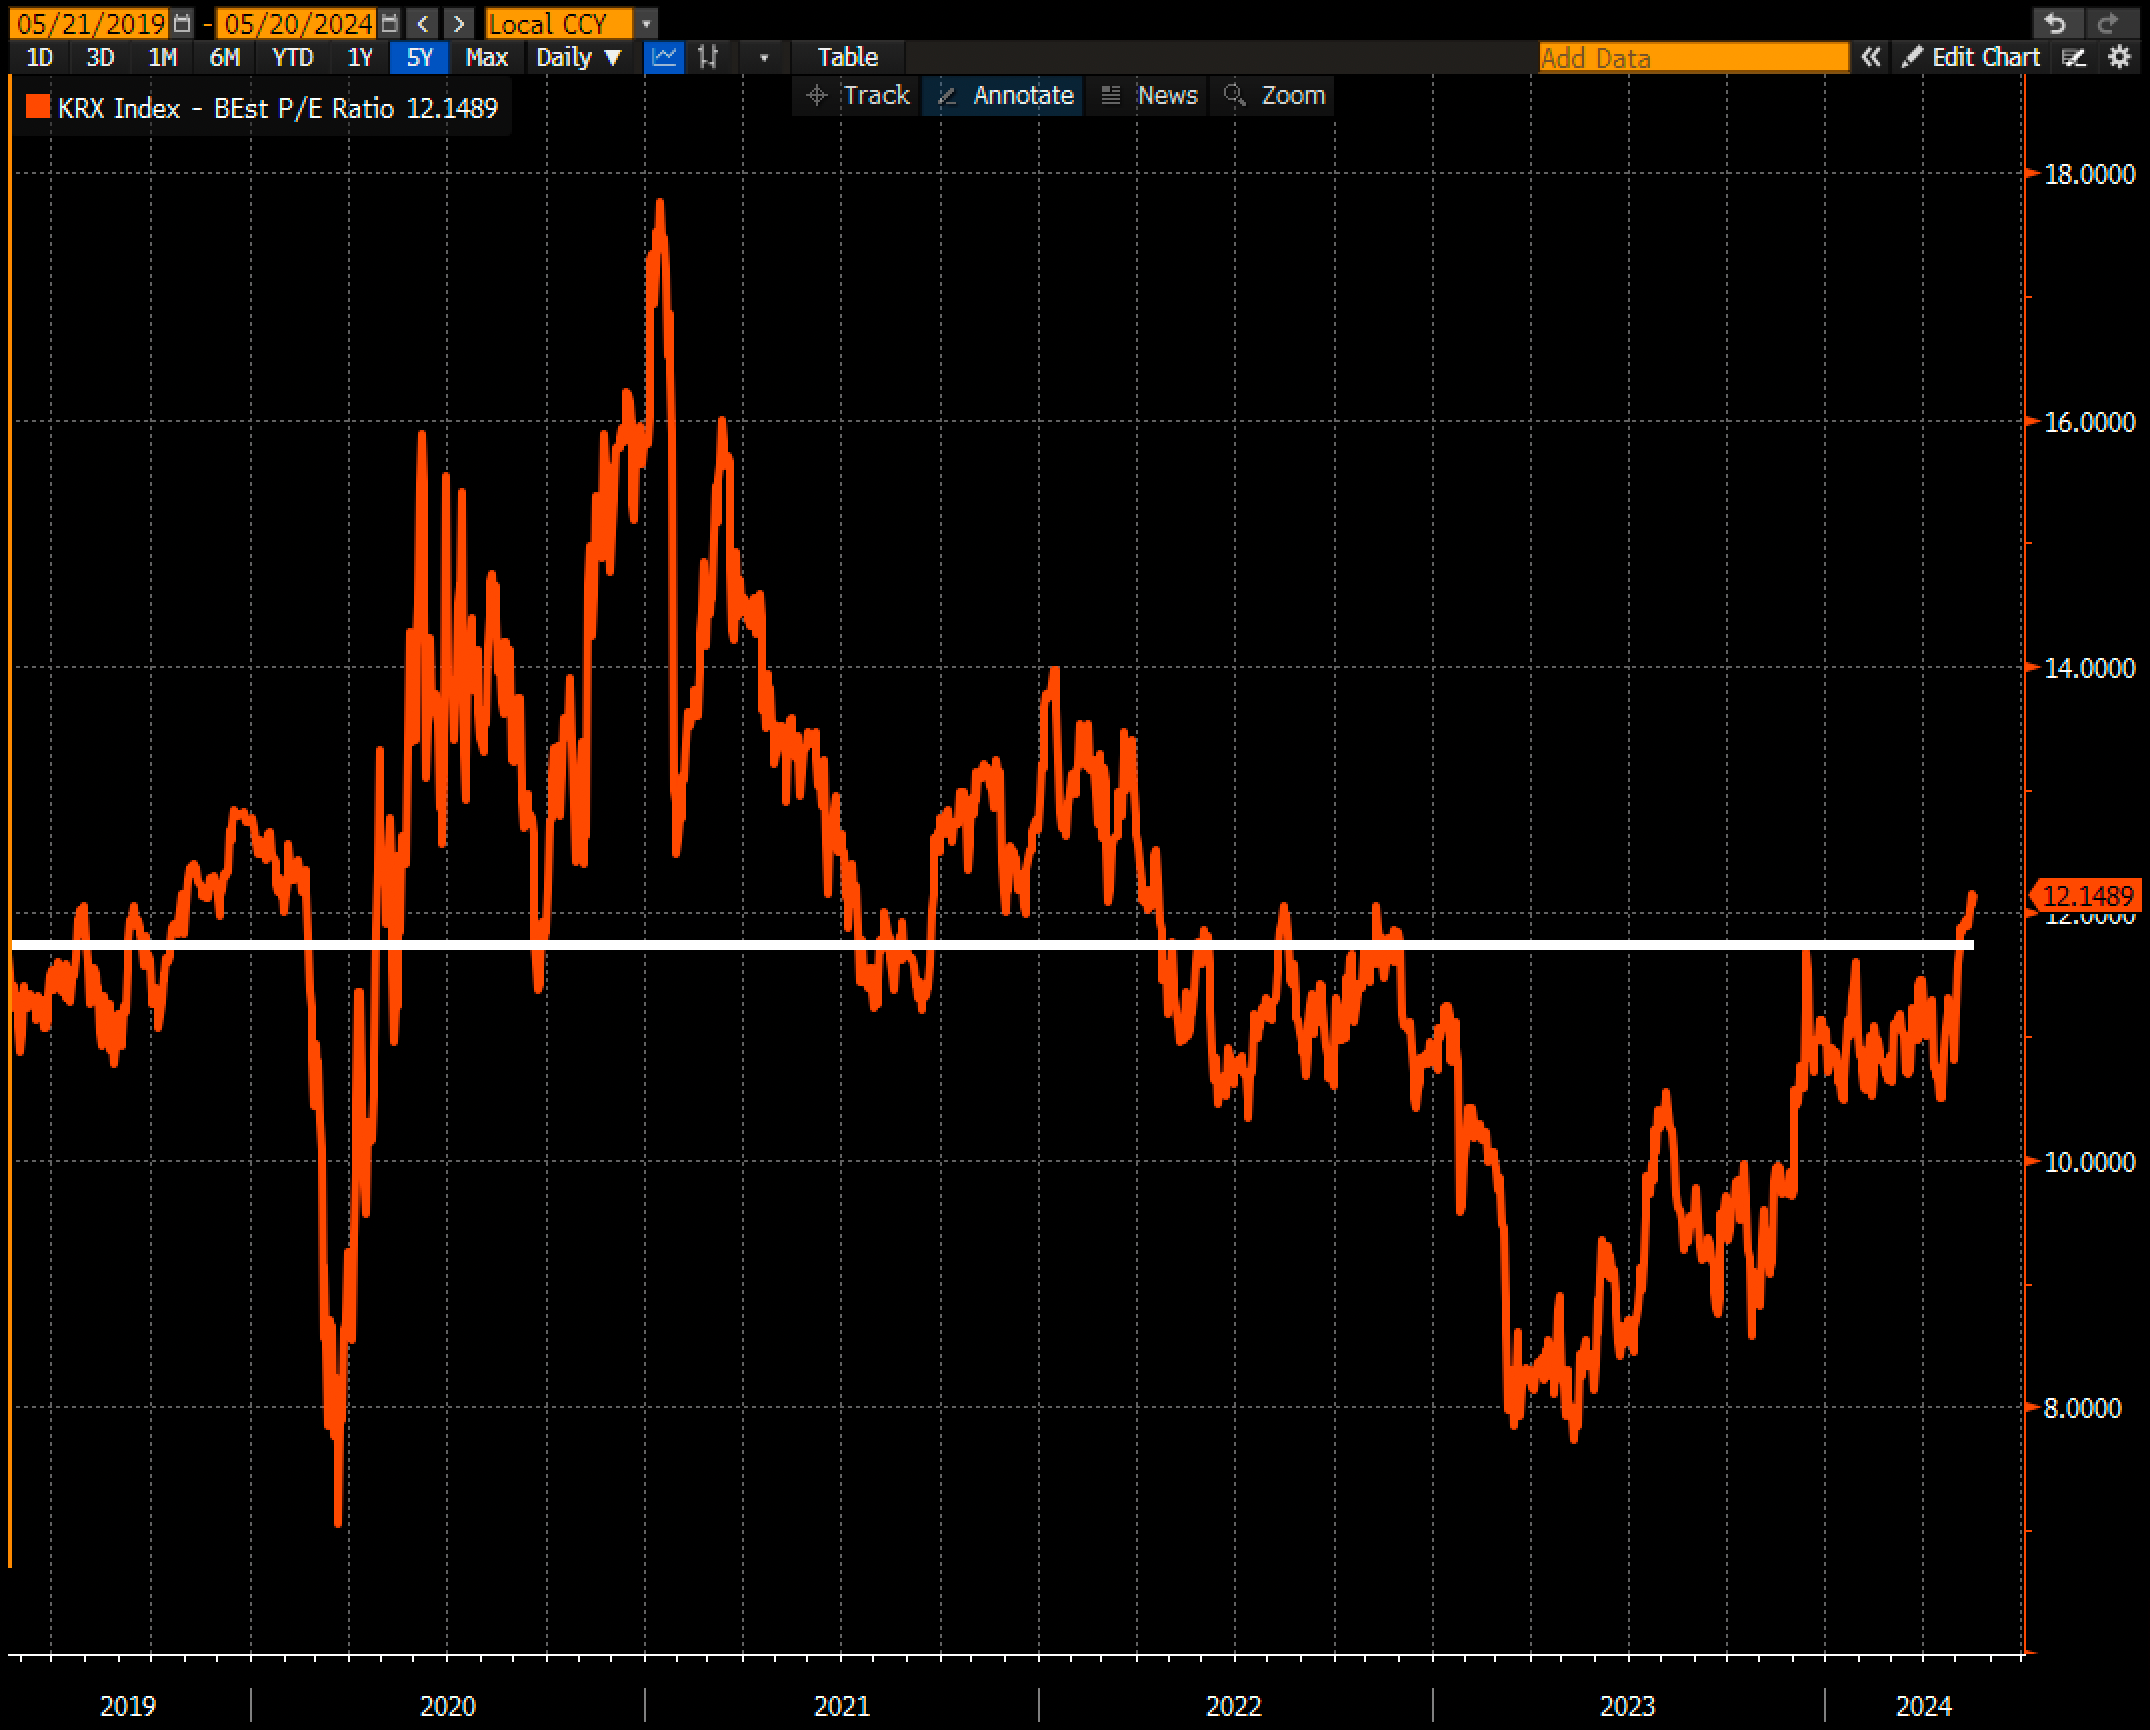Click the Annotate pencil icon
The image size is (2150, 1730).
[x=947, y=96]
